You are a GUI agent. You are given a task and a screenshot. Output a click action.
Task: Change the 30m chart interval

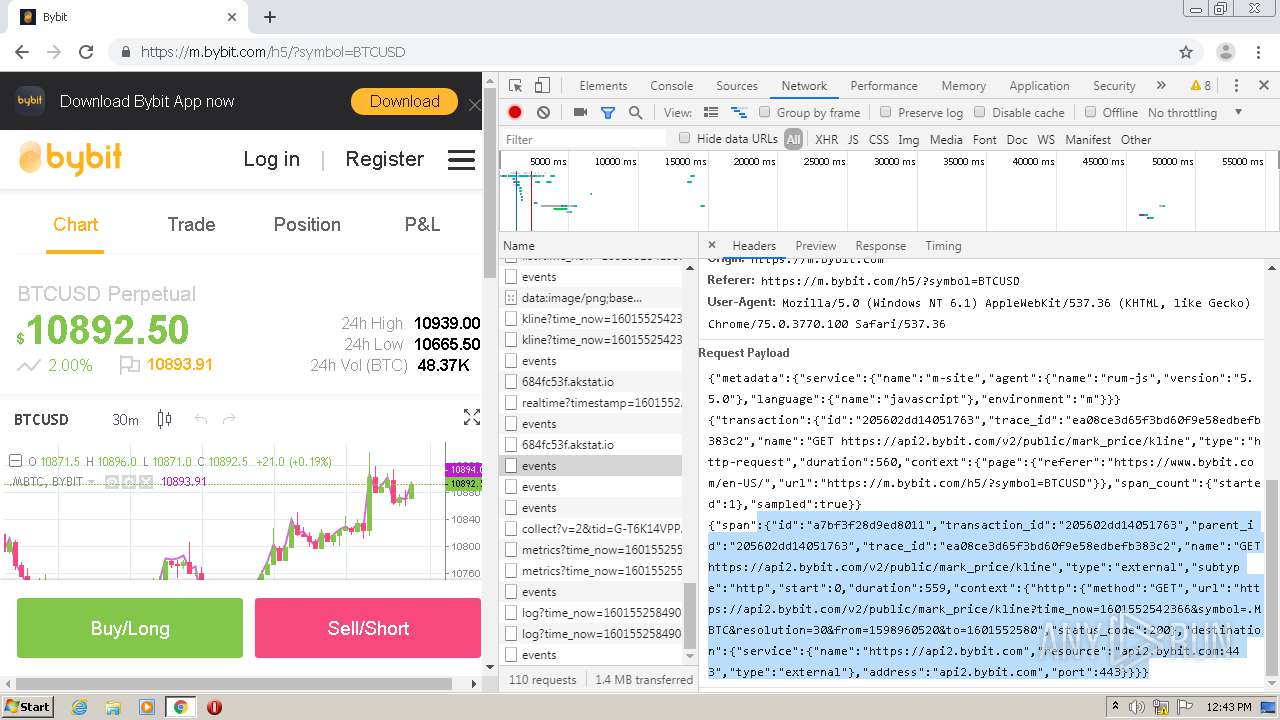[x=125, y=420]
